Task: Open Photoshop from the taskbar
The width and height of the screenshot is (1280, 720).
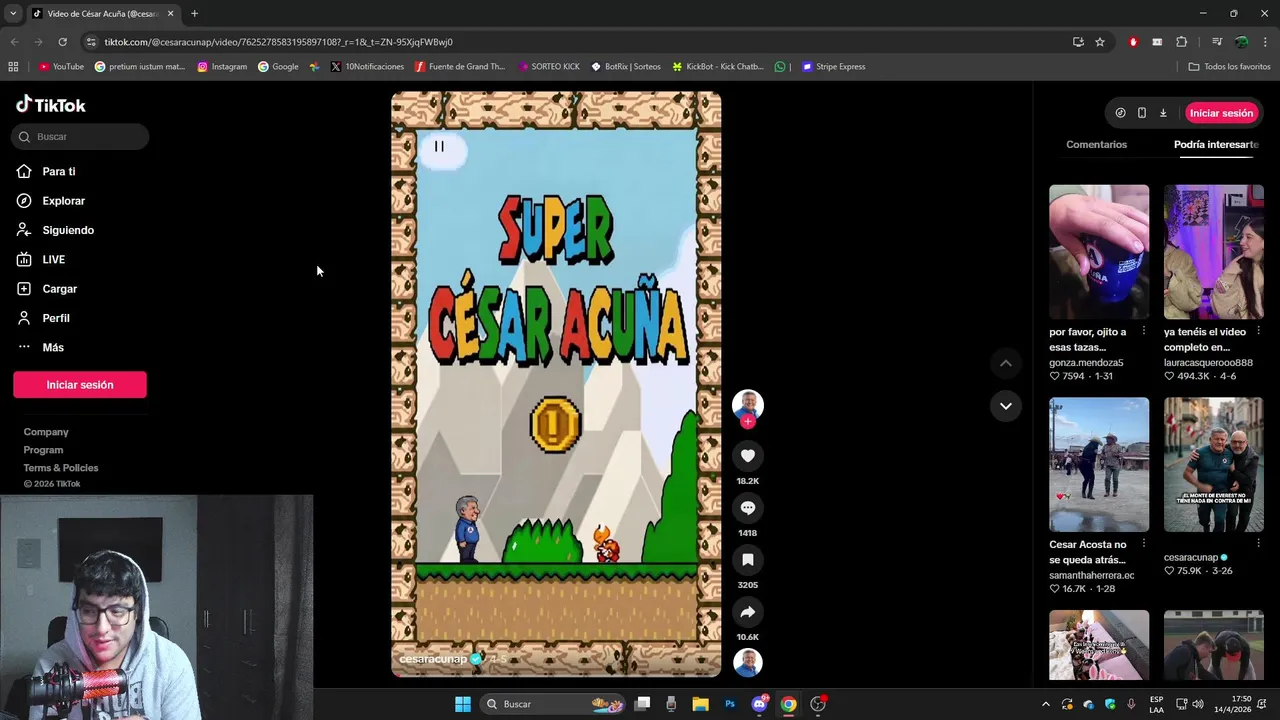Action: point(730,704)
